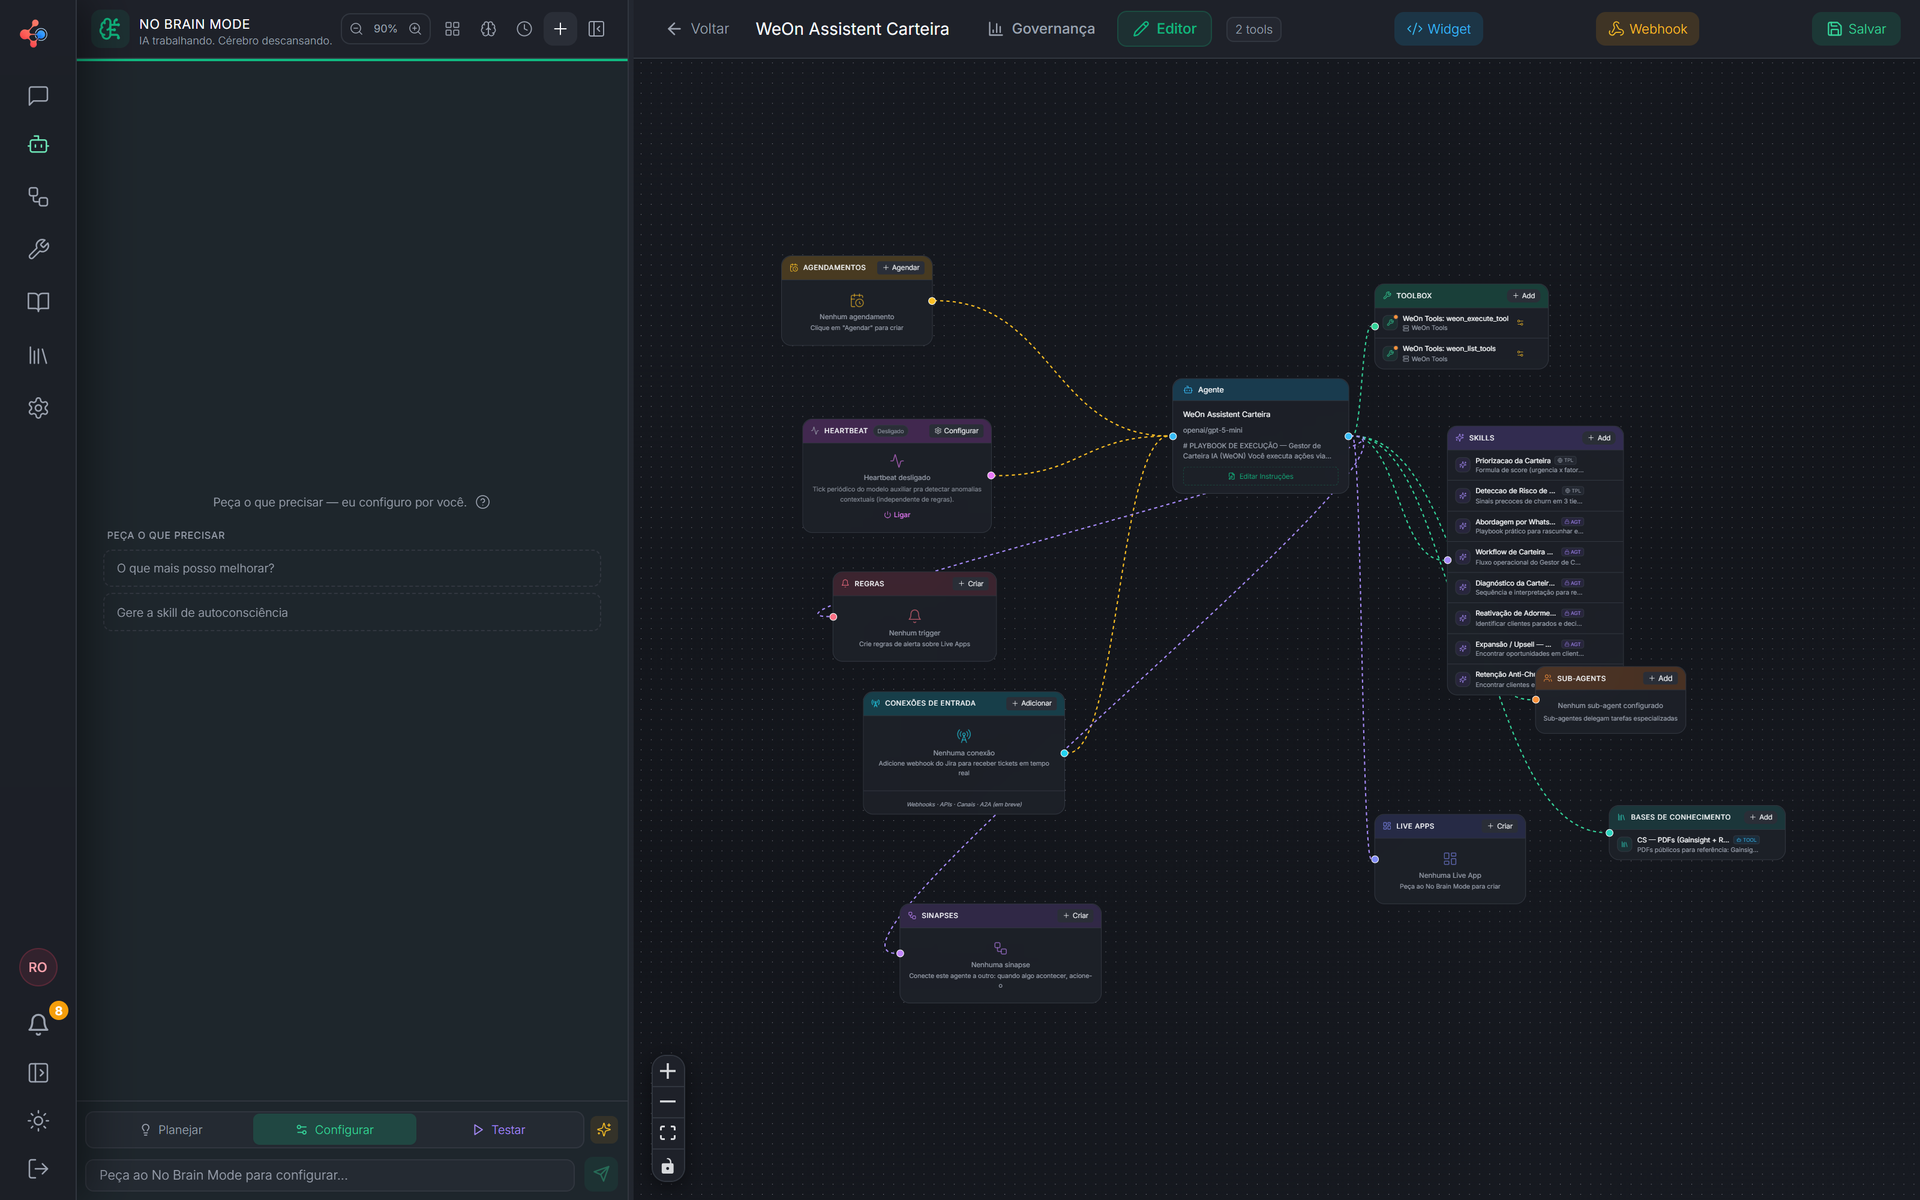Switch to Testar mode tab
The height and width of the screenshot is (1200, 1920).
[499, 1130]
